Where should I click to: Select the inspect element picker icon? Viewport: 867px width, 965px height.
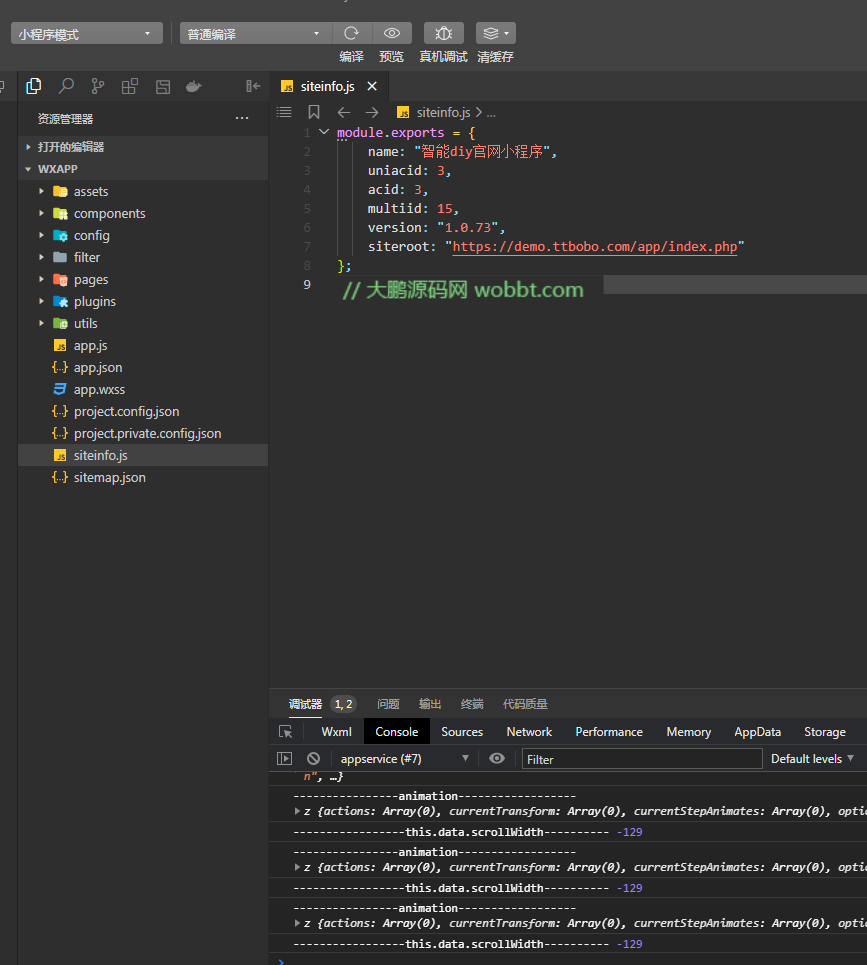tap(286, 732)
